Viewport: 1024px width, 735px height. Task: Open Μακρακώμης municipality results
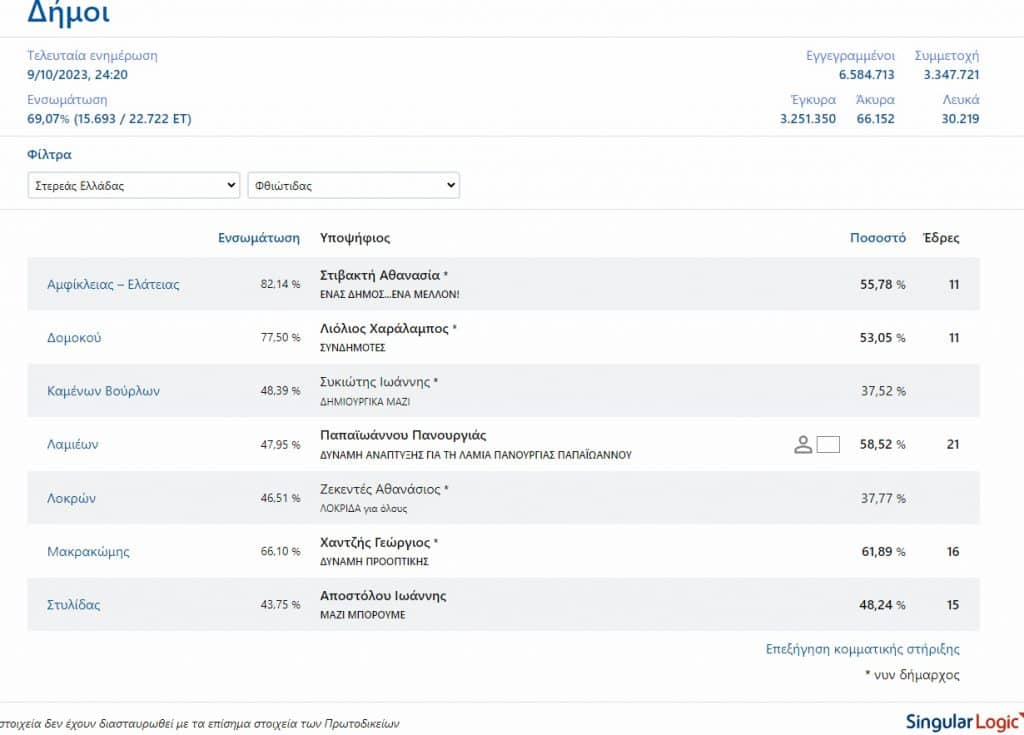pos(88,551)
